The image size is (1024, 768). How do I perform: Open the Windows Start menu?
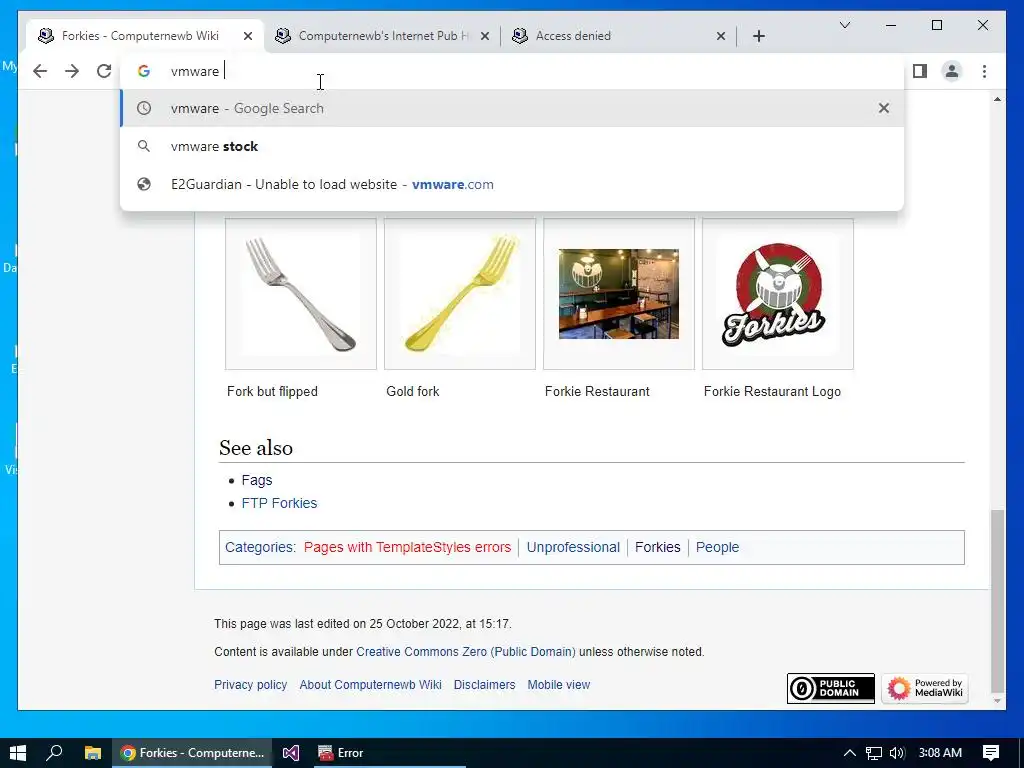18,752
